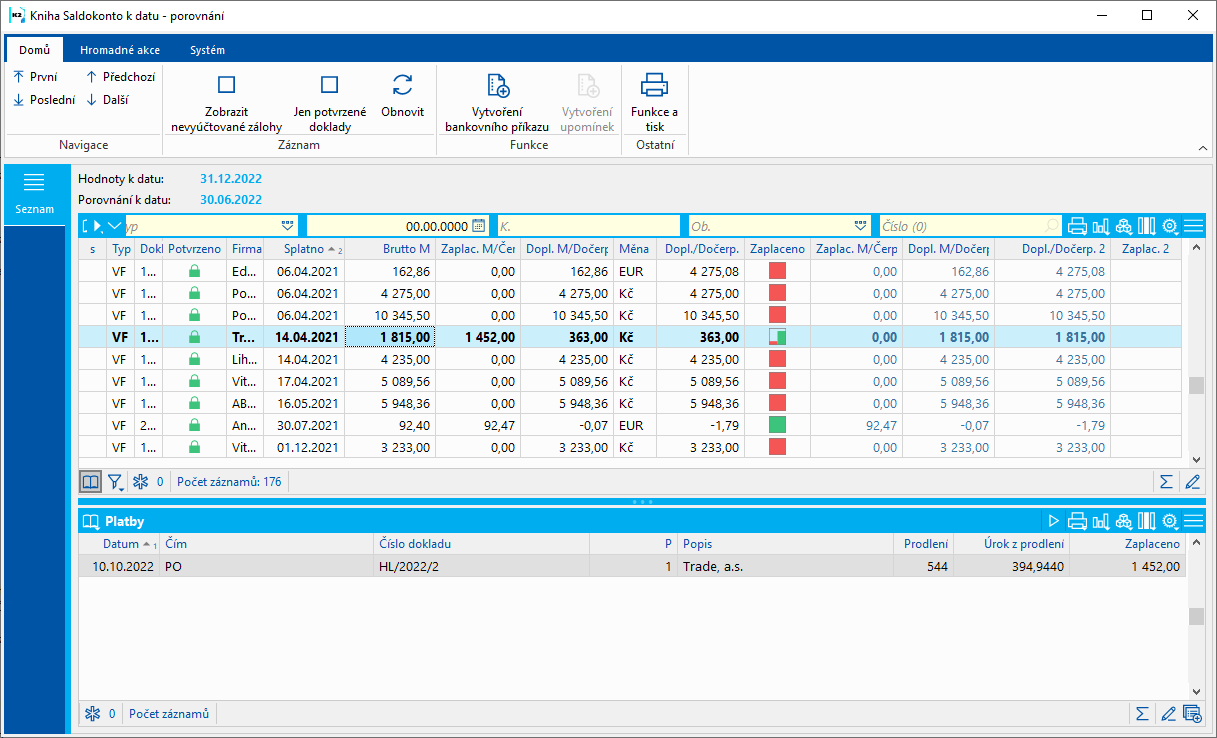Open the Seznam list view in sidebar
The width and height of the screenshot is (1217, 738).
pos(35,192)
